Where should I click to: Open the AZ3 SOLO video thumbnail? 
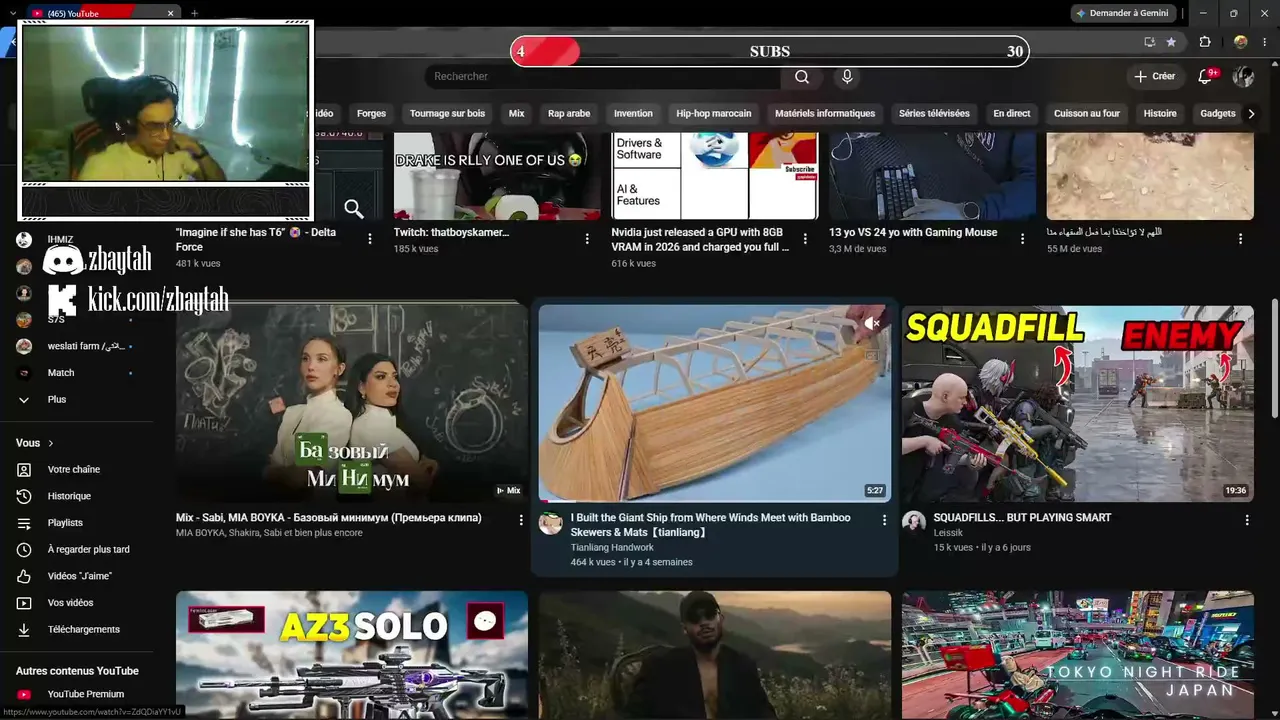tap(352, 655)
